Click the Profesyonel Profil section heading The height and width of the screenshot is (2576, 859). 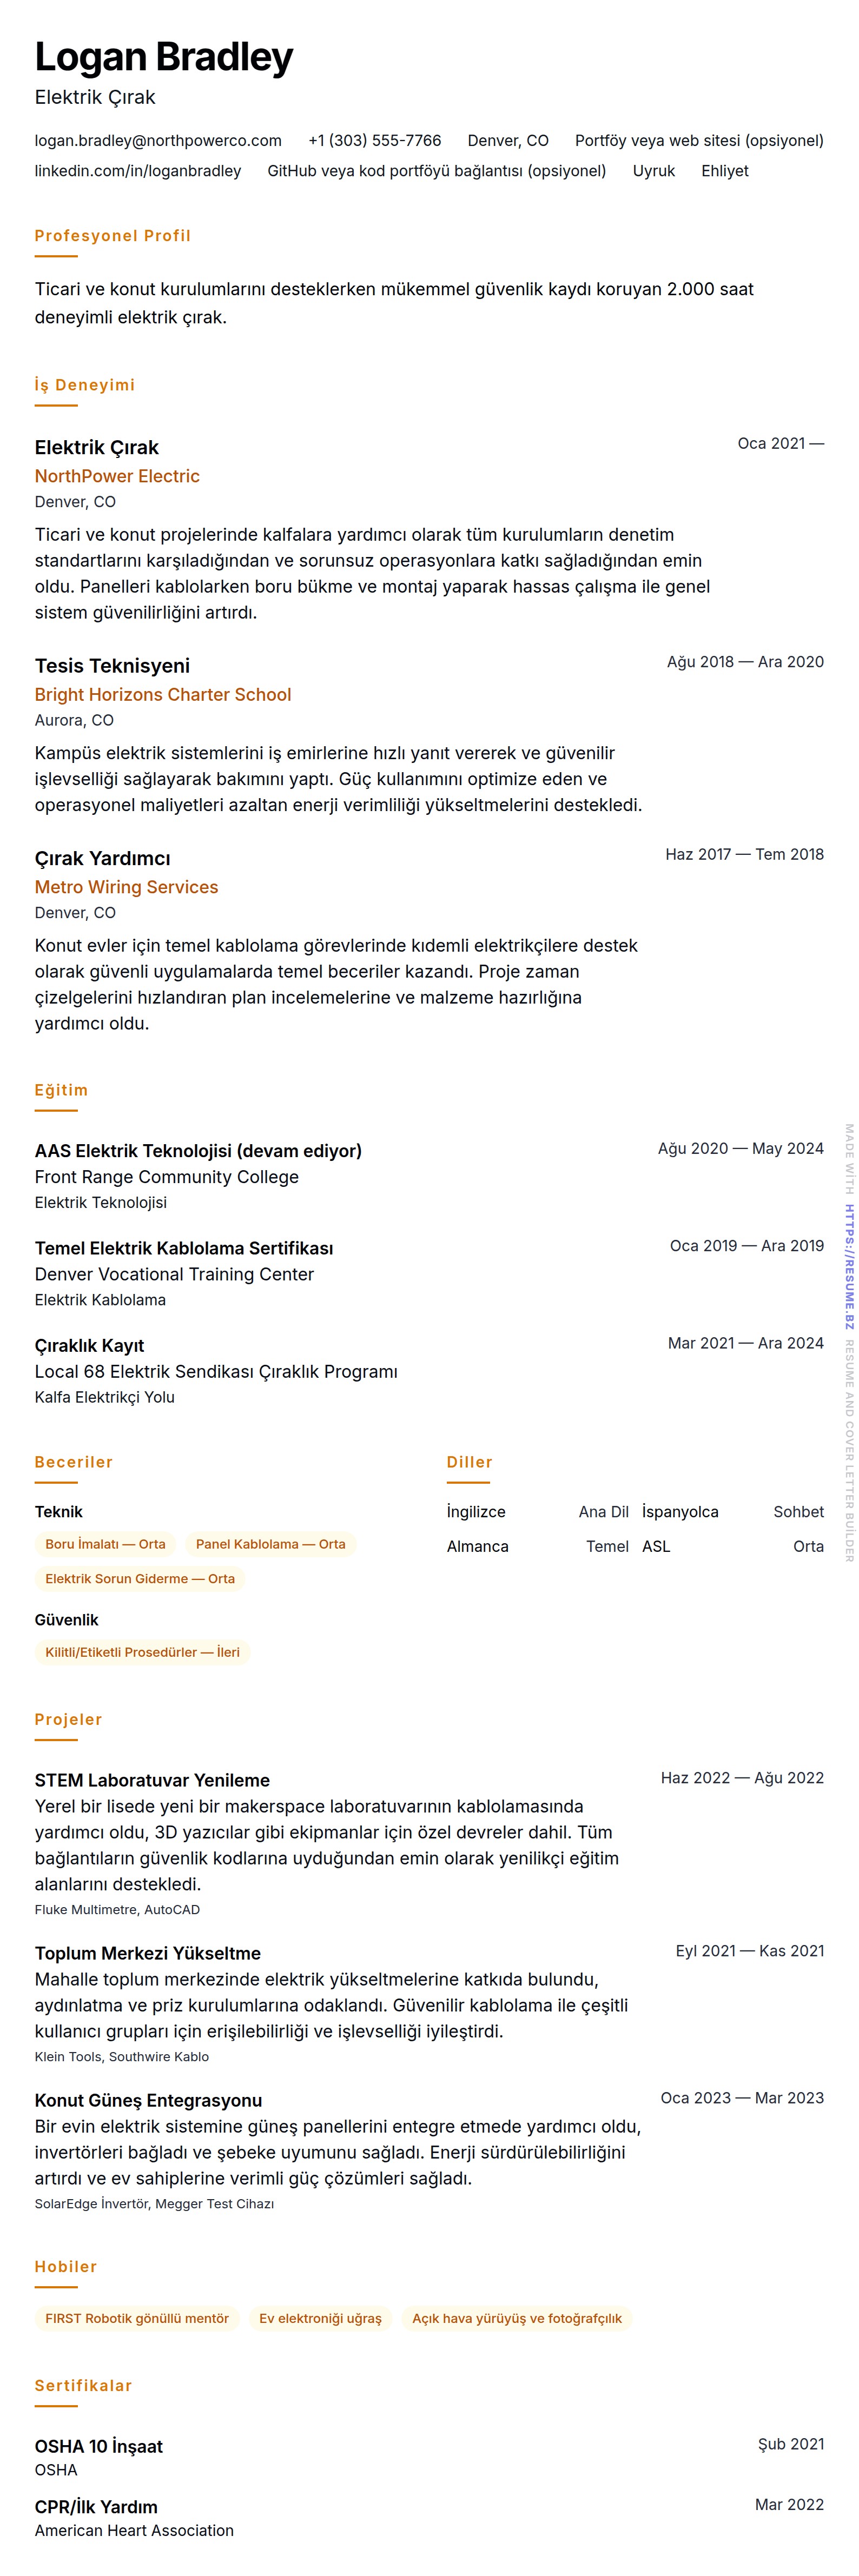coord(112,236)
